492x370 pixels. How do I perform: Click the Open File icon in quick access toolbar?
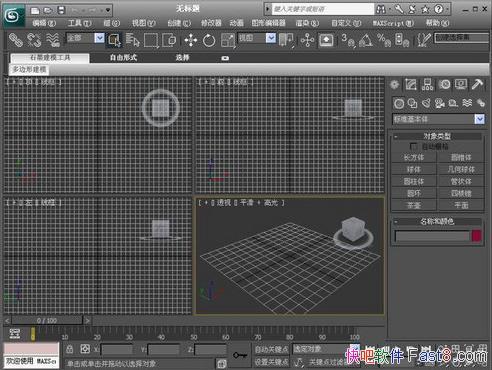tap(48, 10)
